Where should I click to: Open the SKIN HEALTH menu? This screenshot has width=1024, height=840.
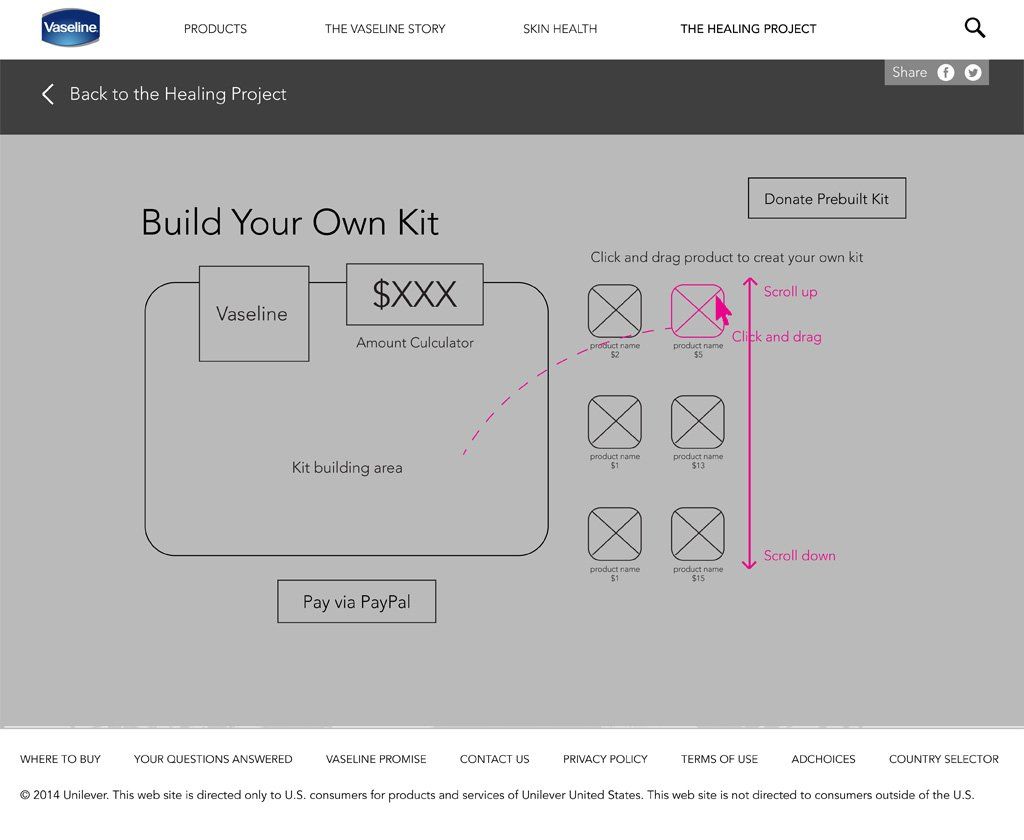[x=560, y=29]
